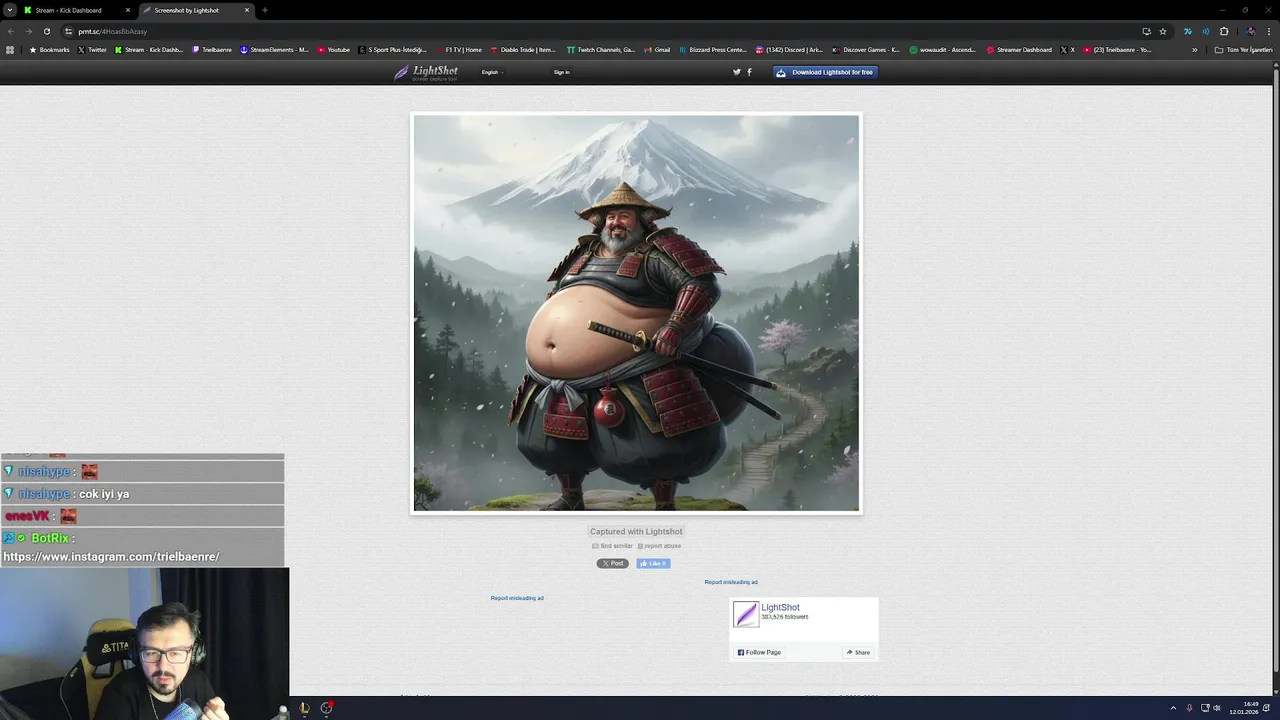Click the samurai screenshot image
Viewport: 1280px width, 720px height.
(x=636, y=313)
